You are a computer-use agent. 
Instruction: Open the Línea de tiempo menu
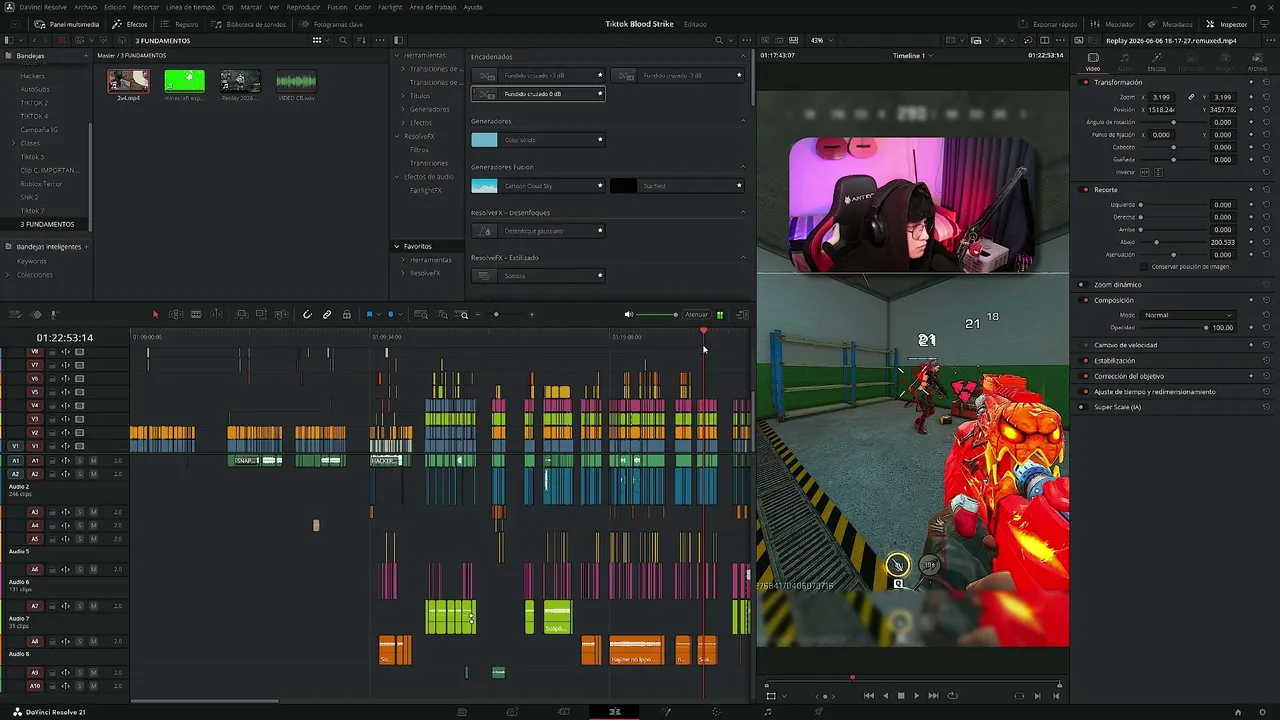click(190, 7)
